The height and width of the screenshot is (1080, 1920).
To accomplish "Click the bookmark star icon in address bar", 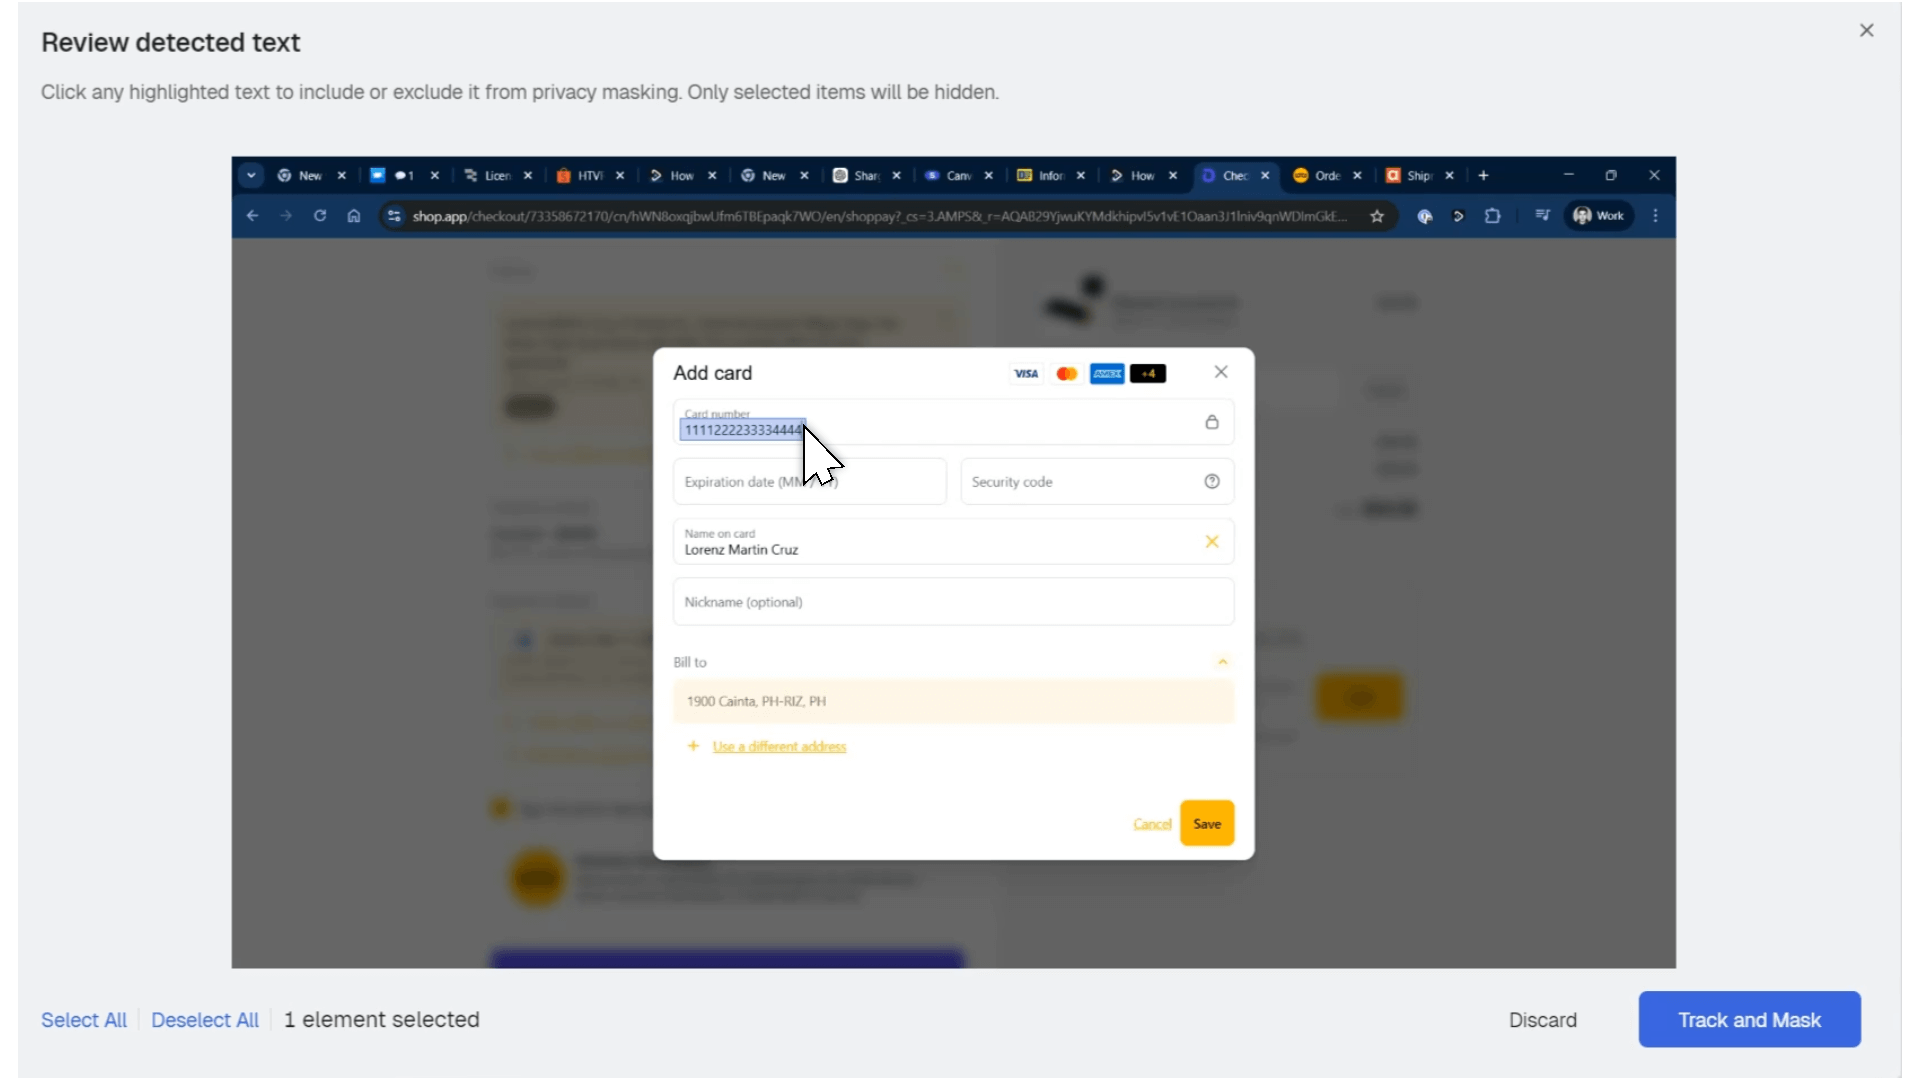I will click(1377, 216).
